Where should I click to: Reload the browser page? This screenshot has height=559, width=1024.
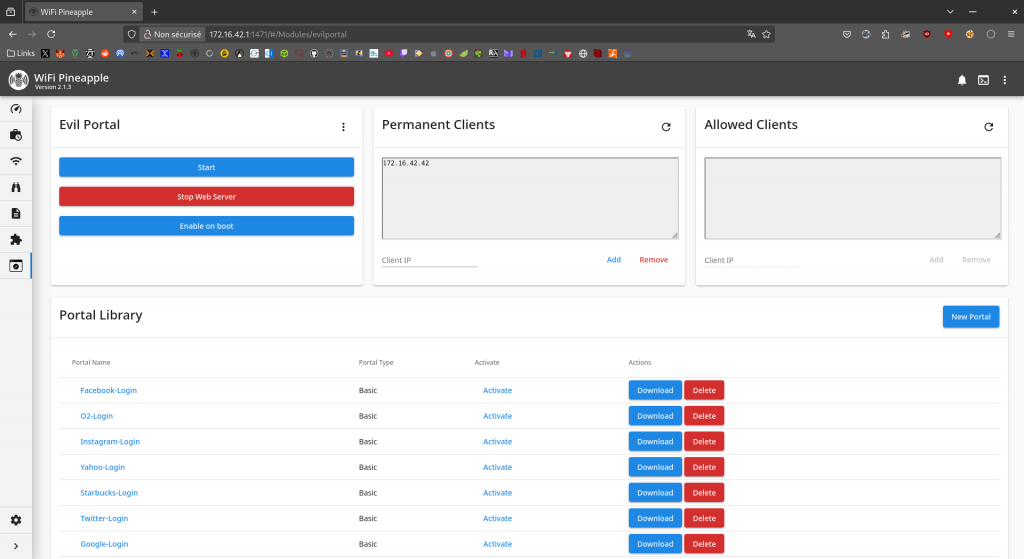tap(51, 34)
